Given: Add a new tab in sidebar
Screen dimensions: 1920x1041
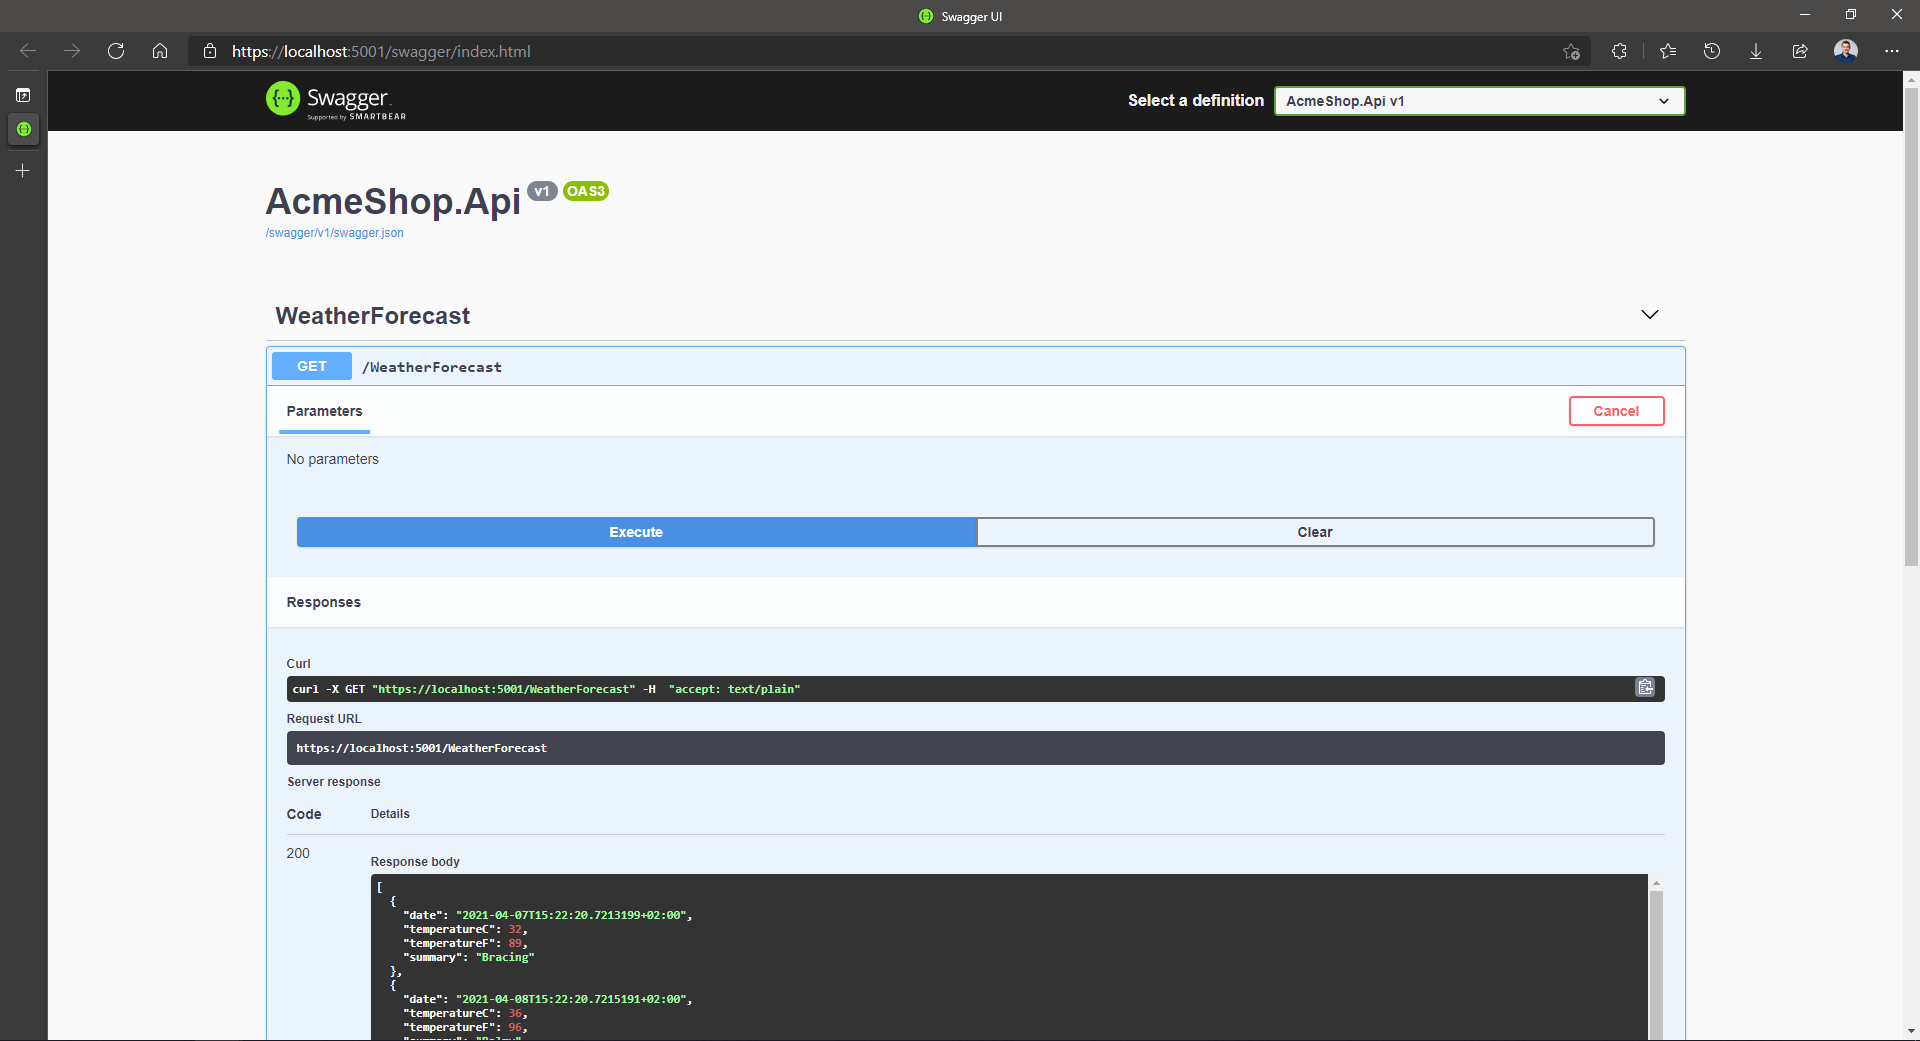Looking at the screenshot, I should 23,171.
